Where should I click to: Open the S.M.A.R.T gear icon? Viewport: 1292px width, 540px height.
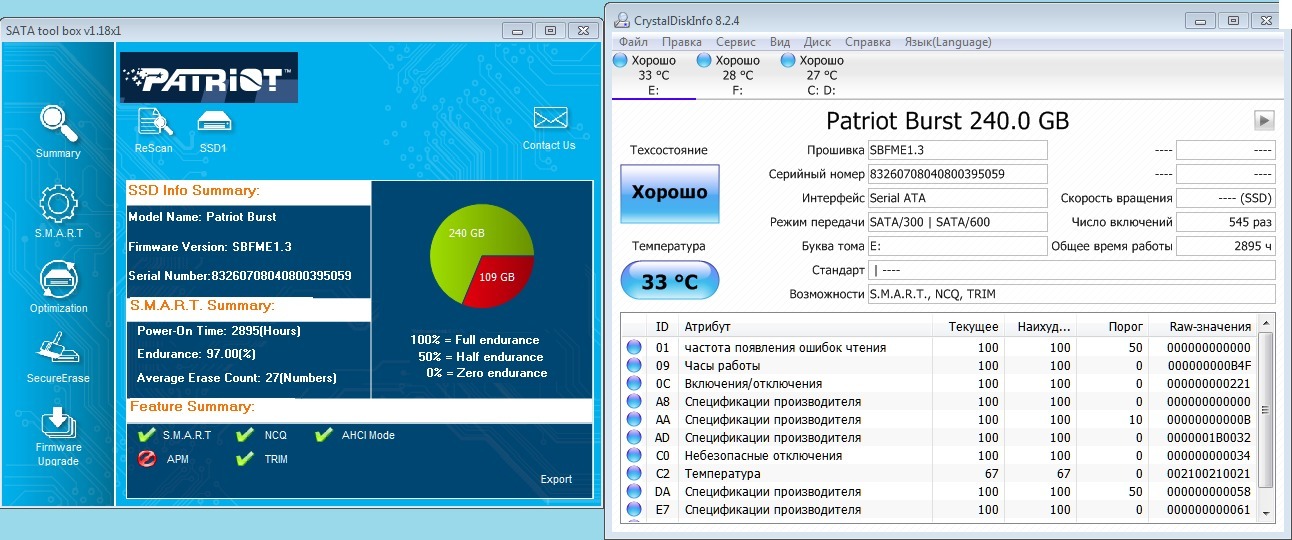tap(58, 204)
